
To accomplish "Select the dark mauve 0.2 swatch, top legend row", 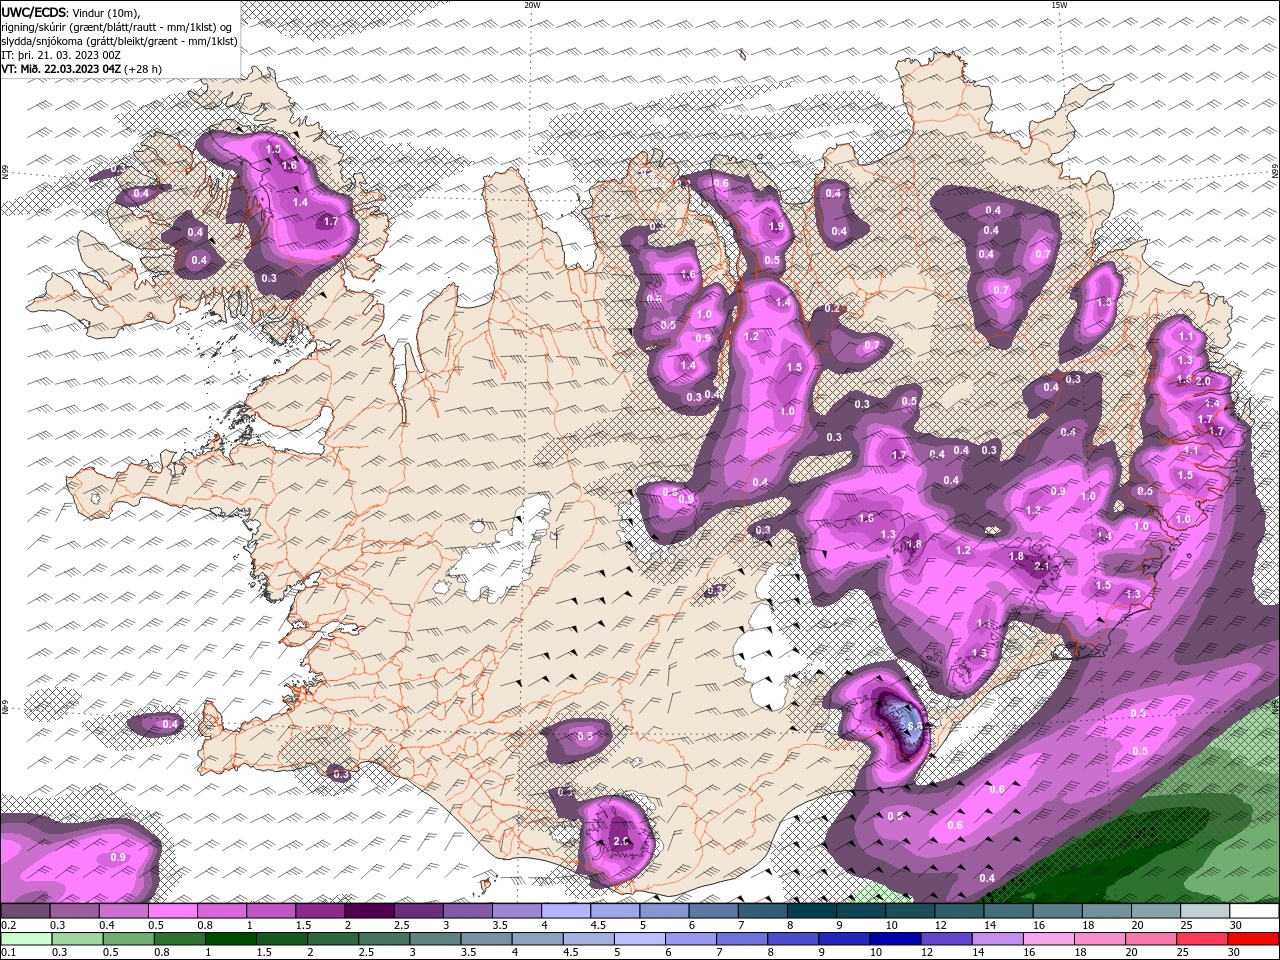I will click(25, 911).
